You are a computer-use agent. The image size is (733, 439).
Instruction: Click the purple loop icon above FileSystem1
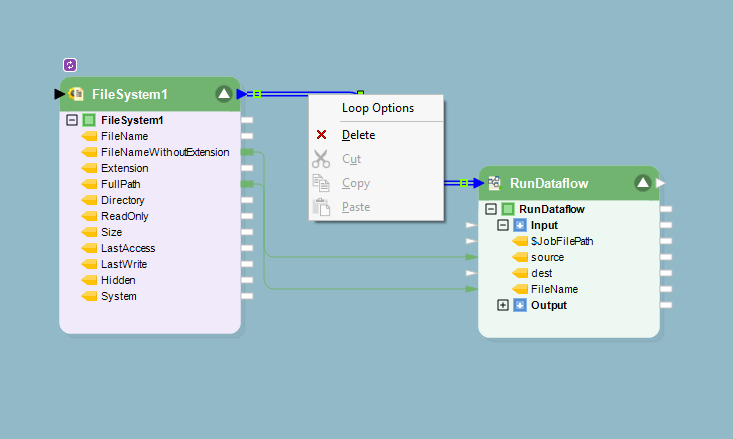tap(70, 65)
